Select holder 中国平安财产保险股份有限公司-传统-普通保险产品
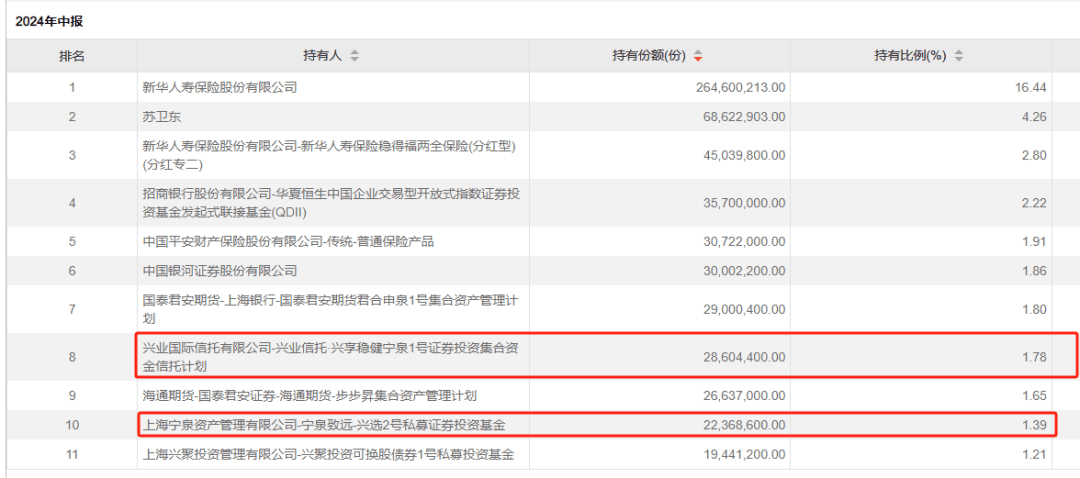Screen dimensions: 1080x478 (288, 242)
